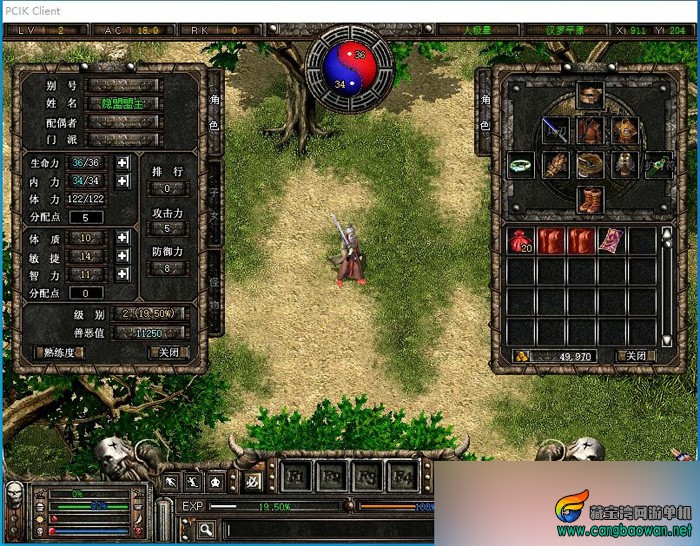The height and width of the screenshot is (546, 700).
Task: Click the 级别 value 2 (19.50%)
Action: pos(149,314)
